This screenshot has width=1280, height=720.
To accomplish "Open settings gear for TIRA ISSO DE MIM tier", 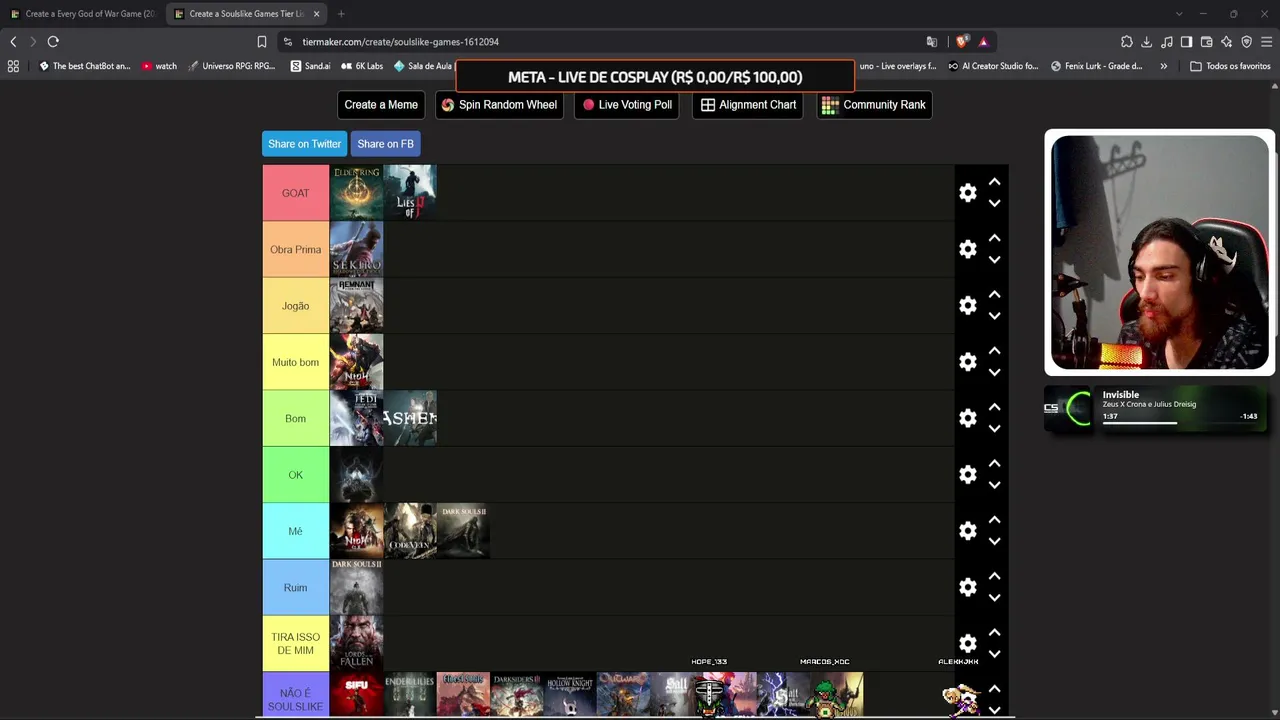I will [968, 644].
